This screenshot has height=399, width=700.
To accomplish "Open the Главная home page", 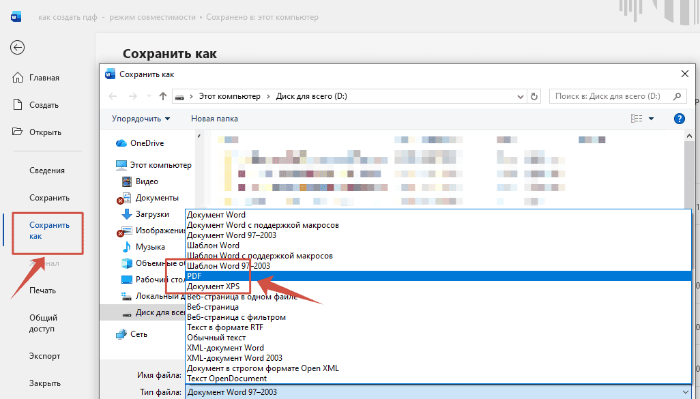I will click(44, 78).
